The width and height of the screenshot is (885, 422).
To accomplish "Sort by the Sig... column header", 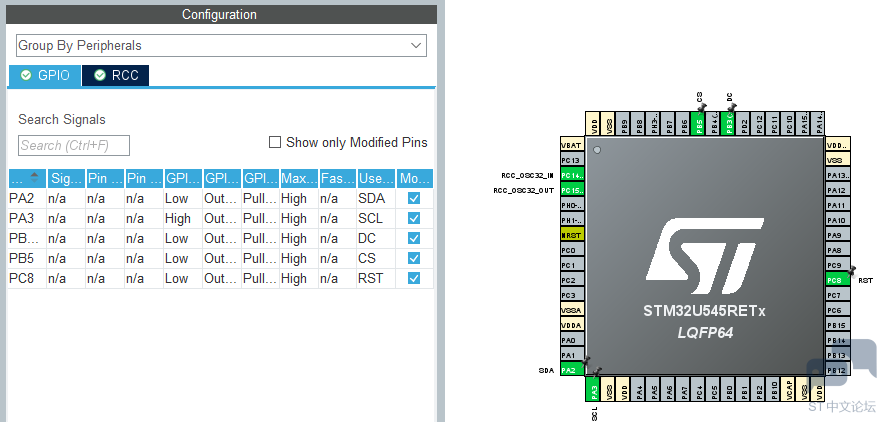I will [66, 179].
